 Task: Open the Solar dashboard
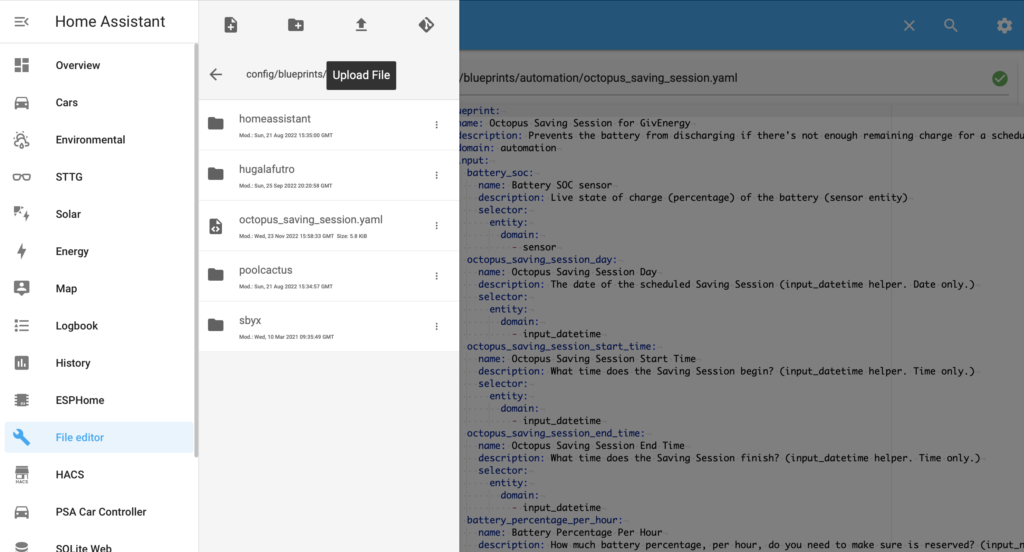pos(98,214)
